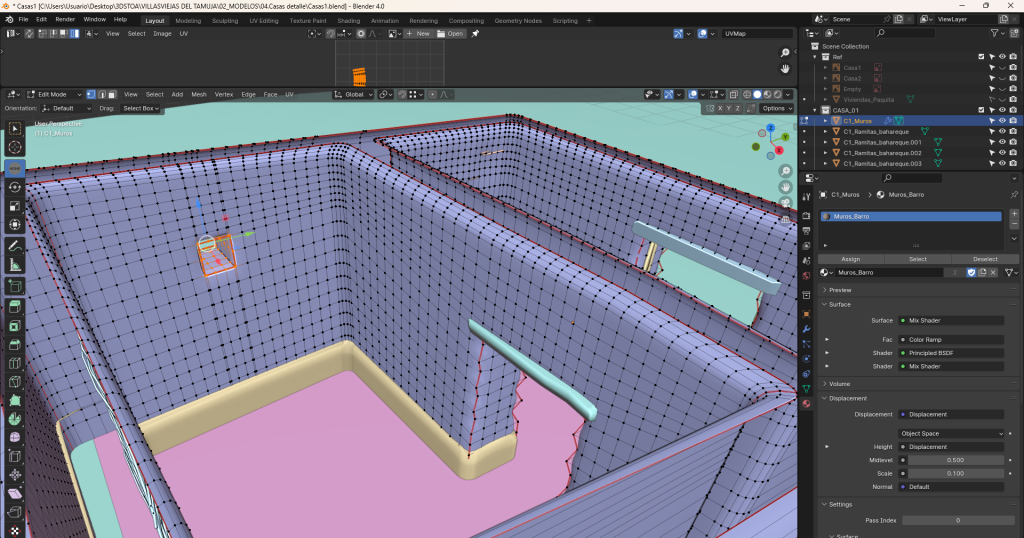Click the Modifiers wrench properties tab
This screenshot has height=538, width=1024.
coord(806,328)
